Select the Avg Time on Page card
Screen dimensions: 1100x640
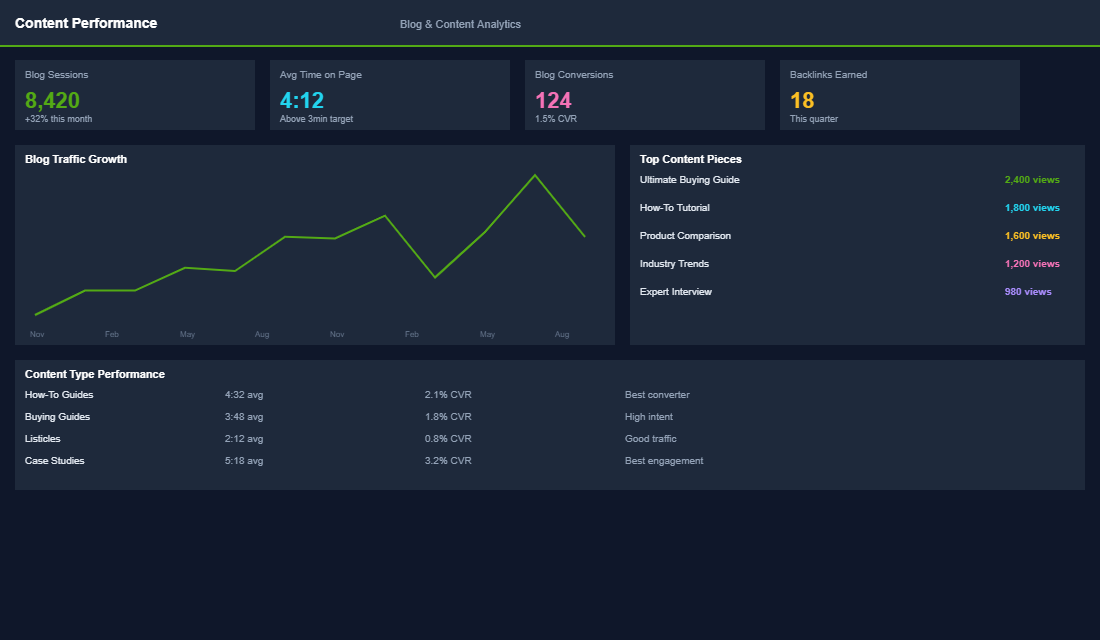tap(389, 95)
